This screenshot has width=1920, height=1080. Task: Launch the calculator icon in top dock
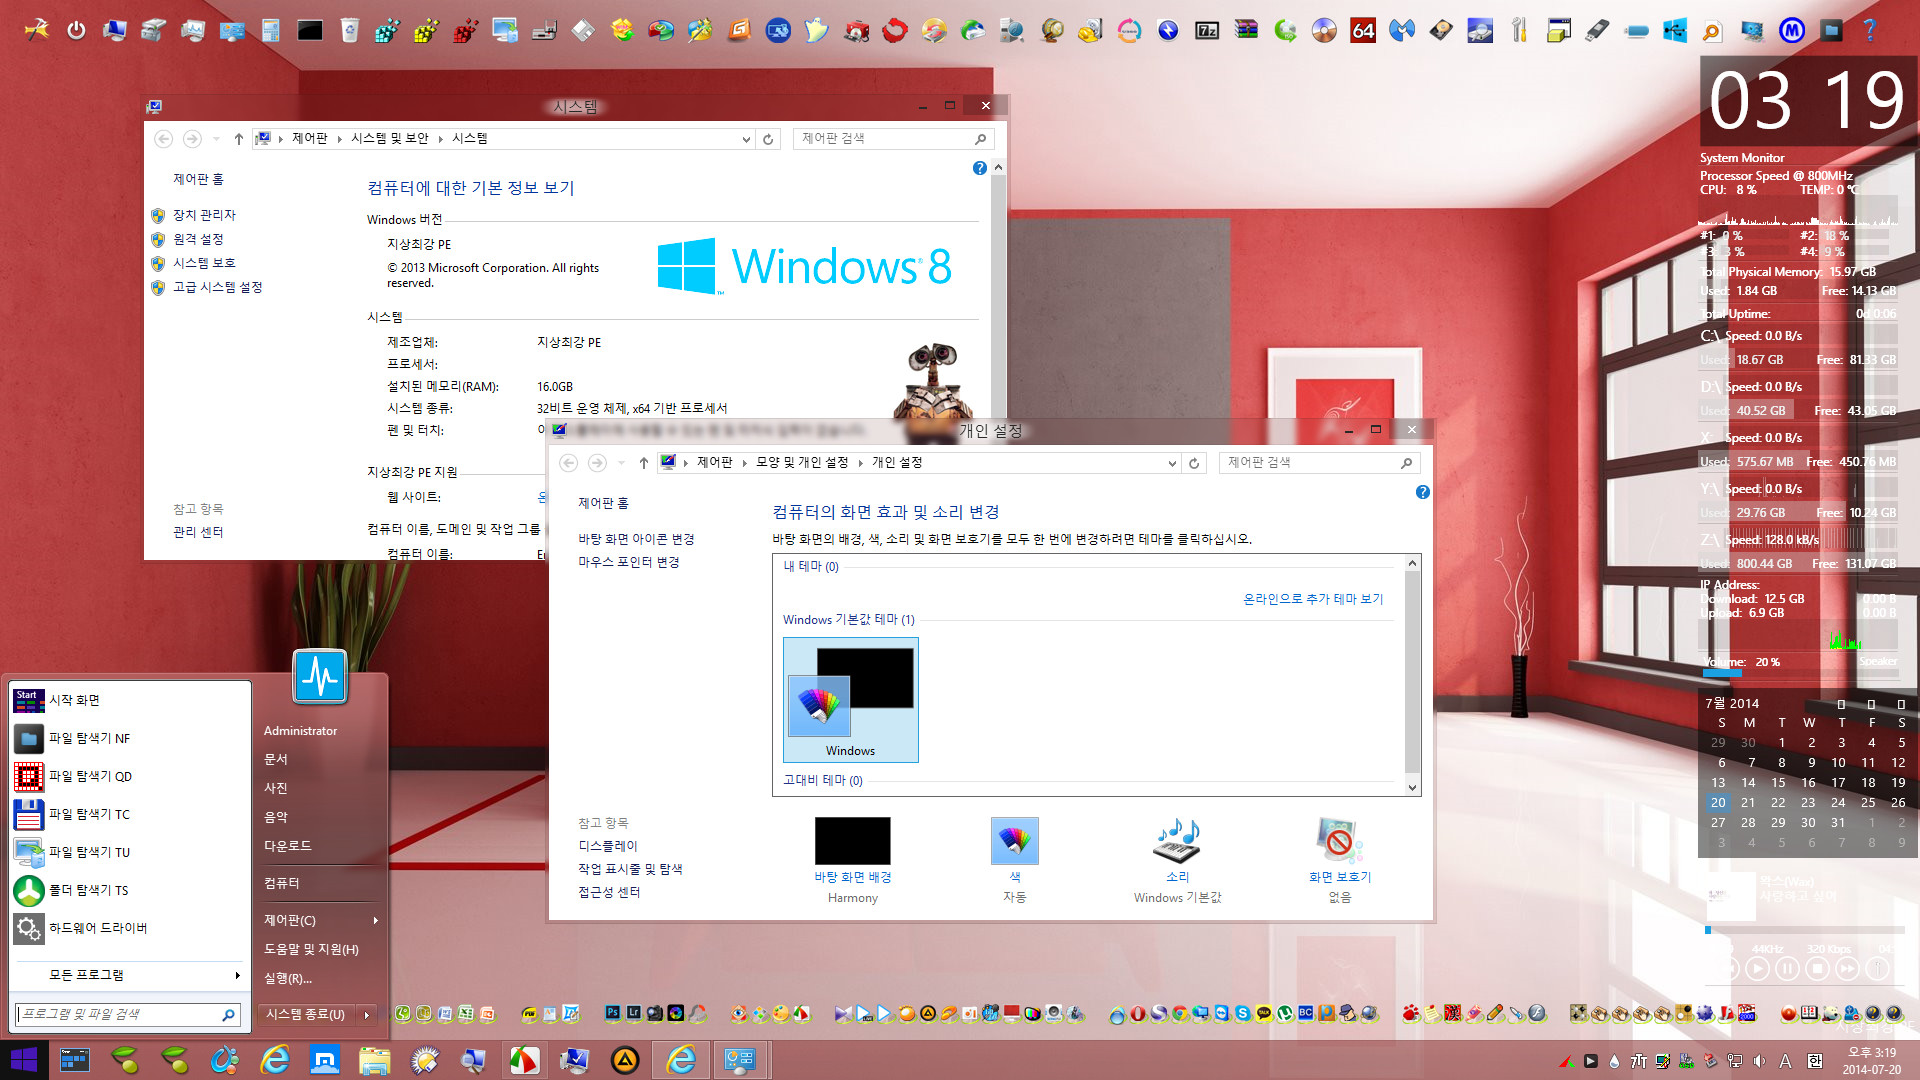[271, 30]
